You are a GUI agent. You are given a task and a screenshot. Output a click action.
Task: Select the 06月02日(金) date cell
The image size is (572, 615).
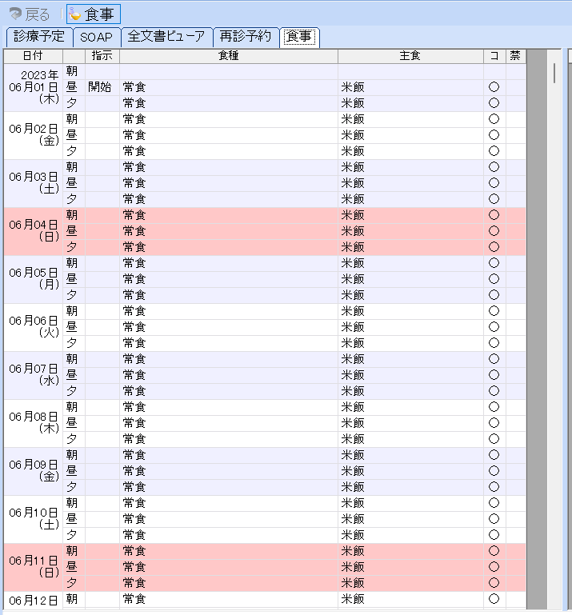pos(33,135)
